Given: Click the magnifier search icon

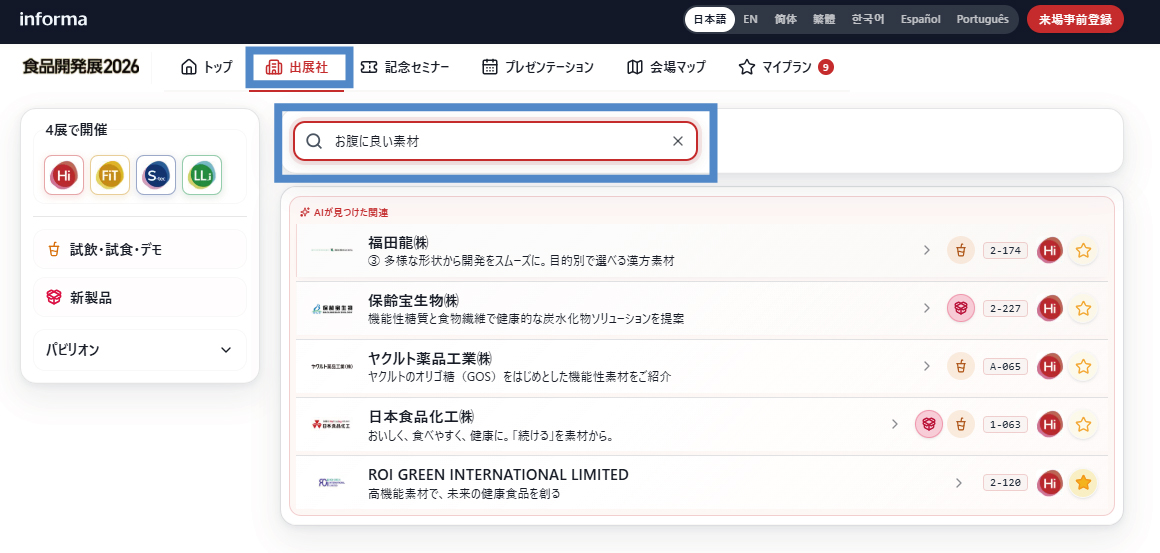Looking at the screenshot, I should click(x=314, y=141).
